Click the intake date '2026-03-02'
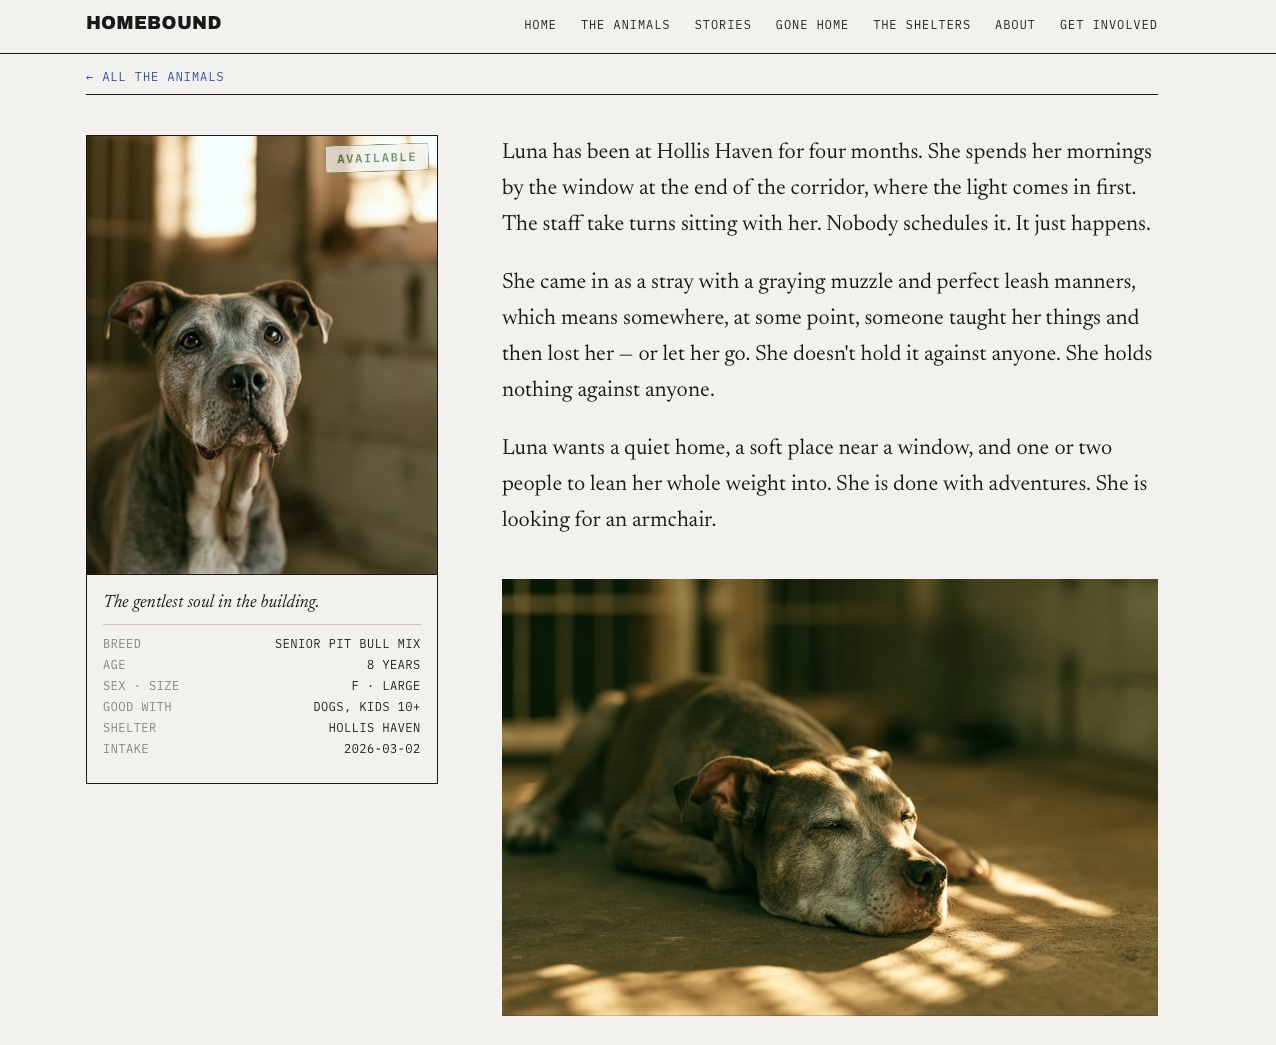Image resolution: width=1276 pixels, height=1045 pixels. [x=382, y=749]
